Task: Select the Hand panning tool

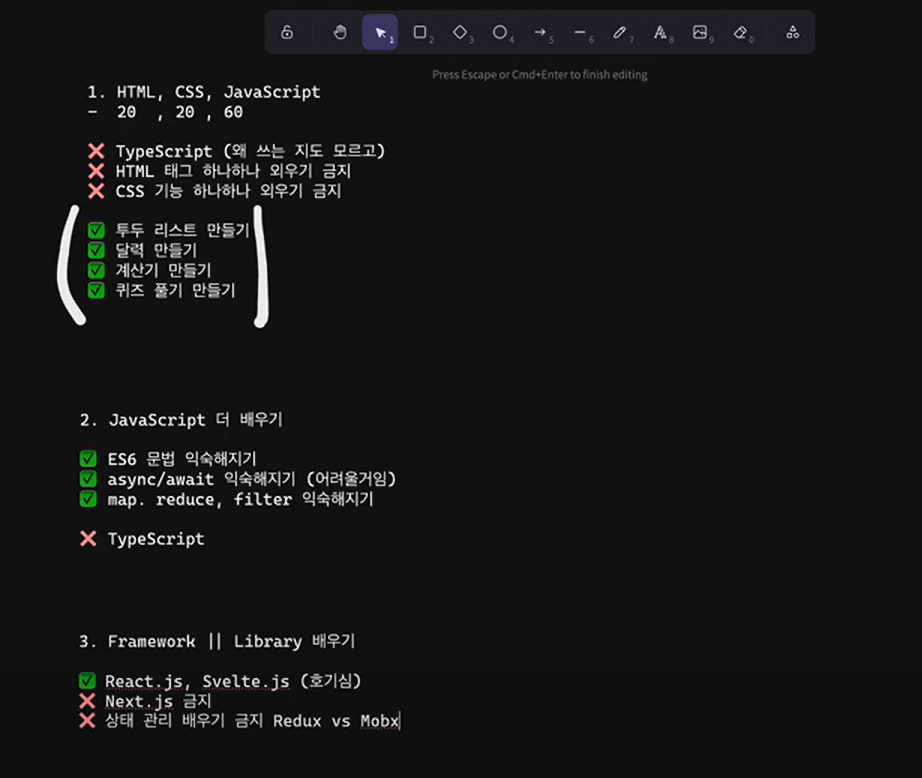Action: (x=340, y=32)
